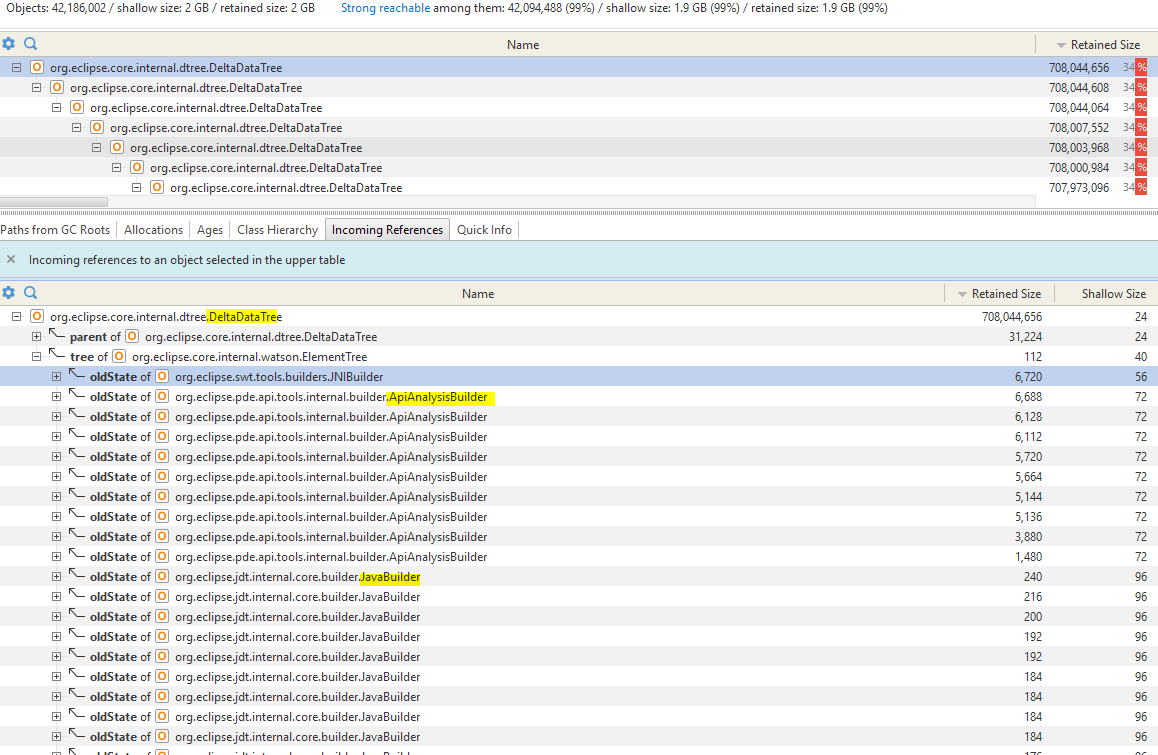Click the horizontal scrollbar below the object tree
This screenshot has width=1158, height=755.
coord(54,202)
